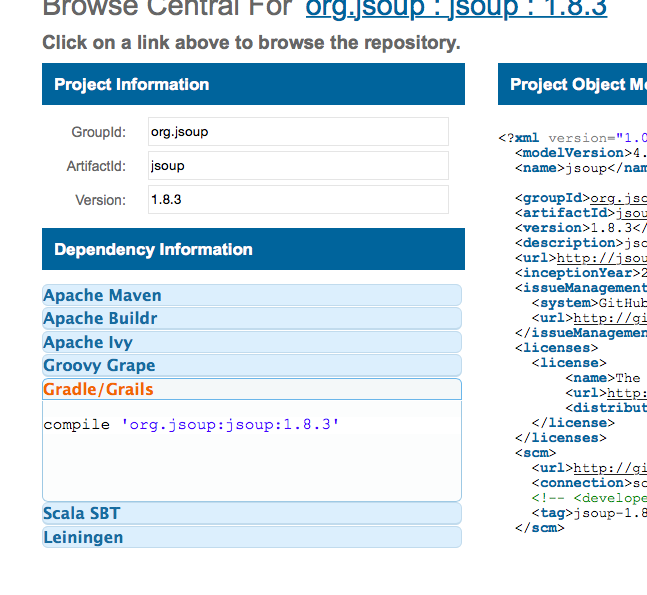
Task: Click the xml version declaration line
Action: [573, 138]
